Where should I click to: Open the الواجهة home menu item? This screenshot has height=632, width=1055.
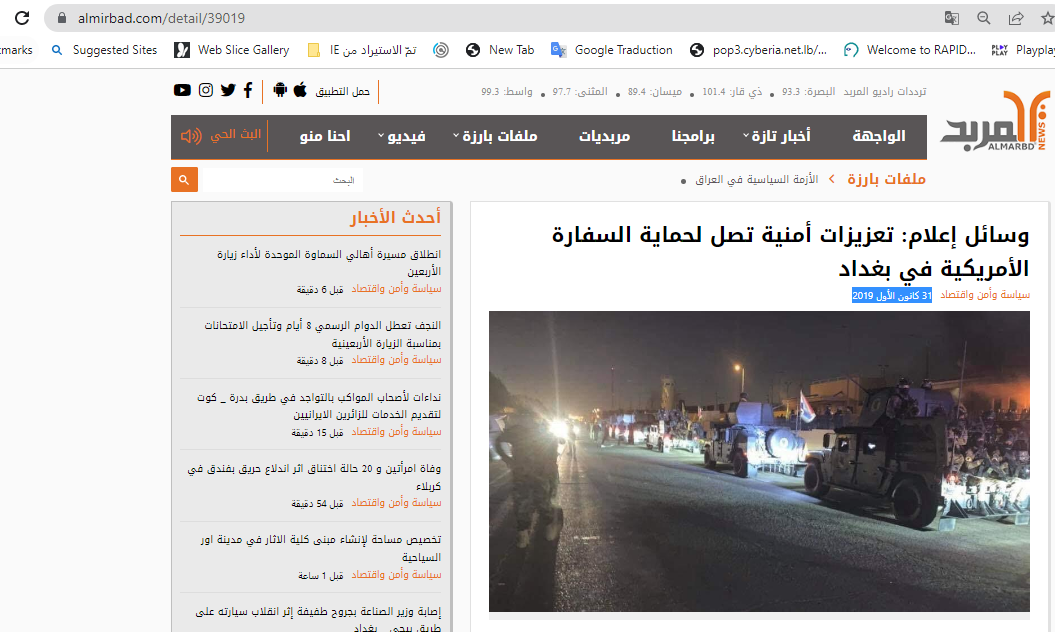tap(878, 136)
